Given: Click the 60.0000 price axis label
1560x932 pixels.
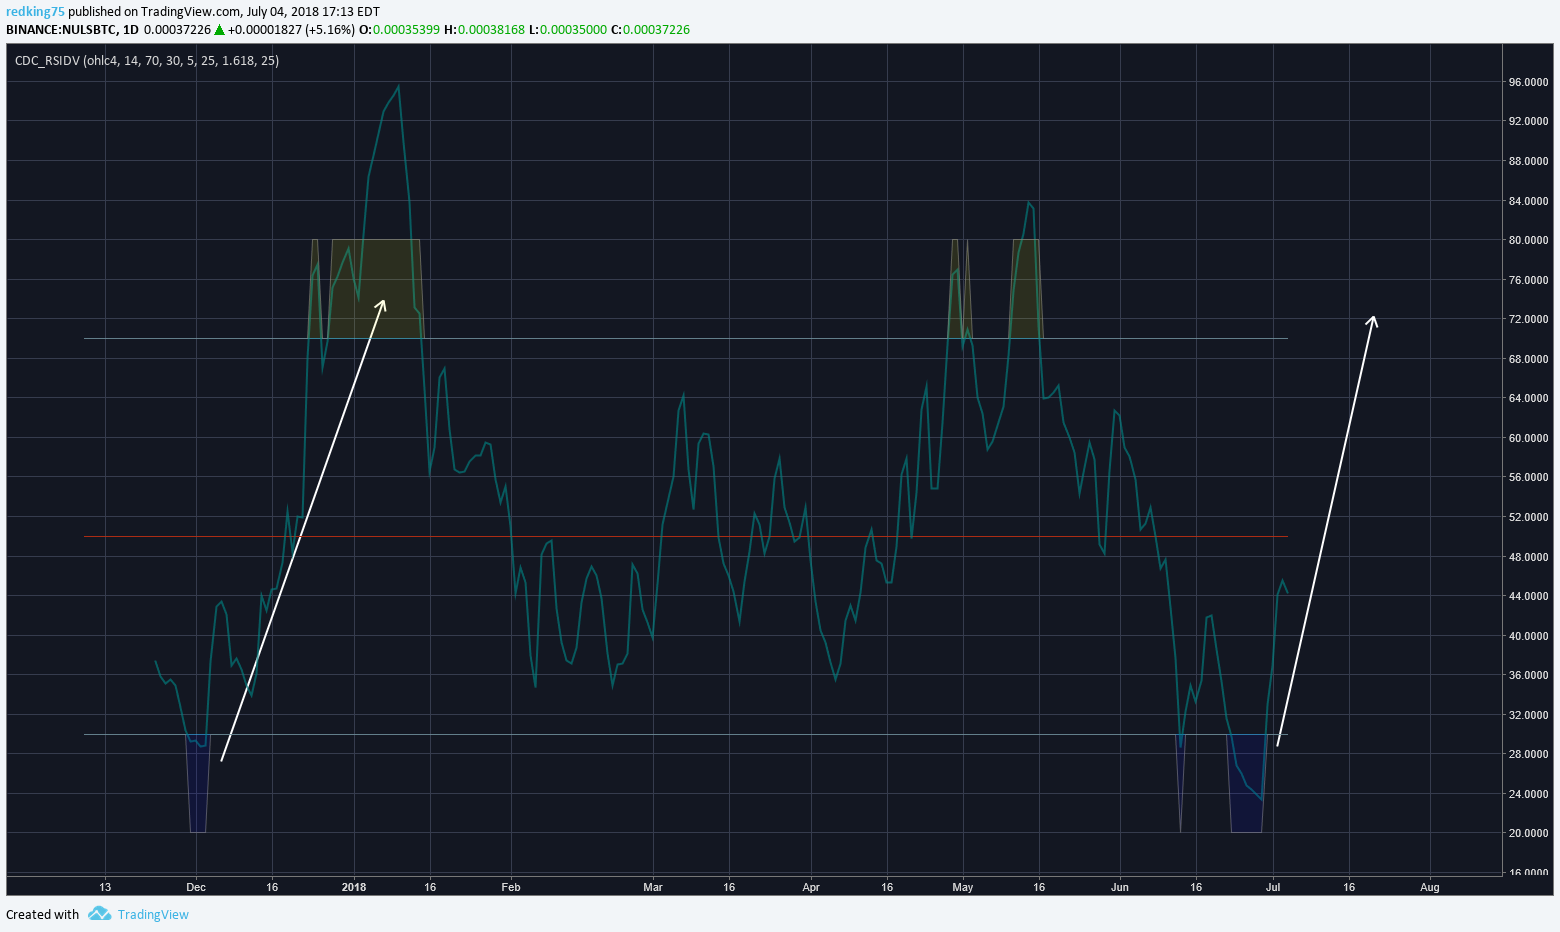Looking at the screenshot, I should [x=1528, y=438].
